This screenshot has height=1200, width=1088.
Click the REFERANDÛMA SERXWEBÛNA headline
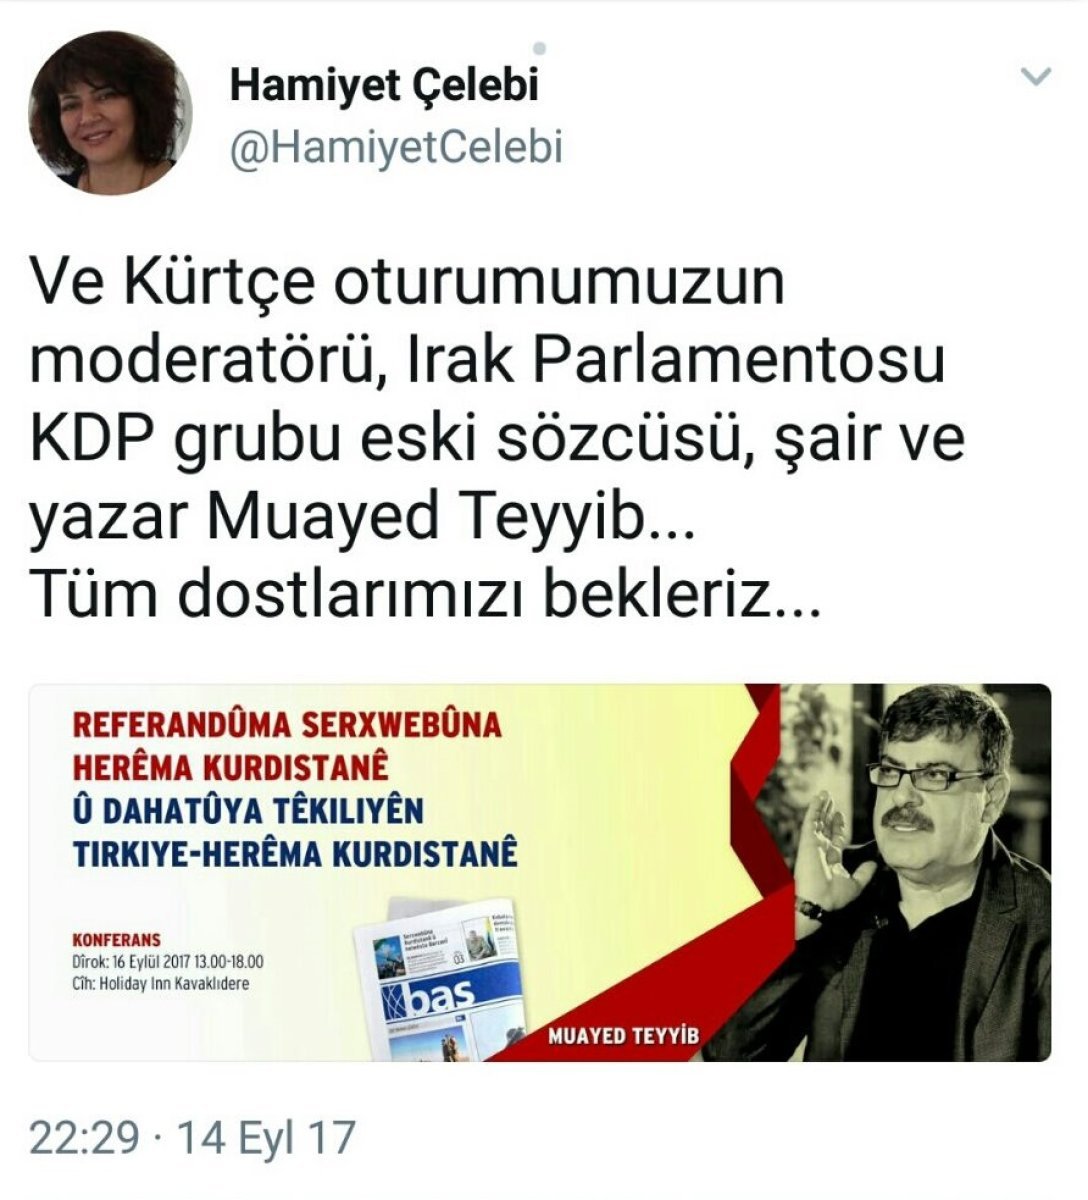click(x=287, y=724)
